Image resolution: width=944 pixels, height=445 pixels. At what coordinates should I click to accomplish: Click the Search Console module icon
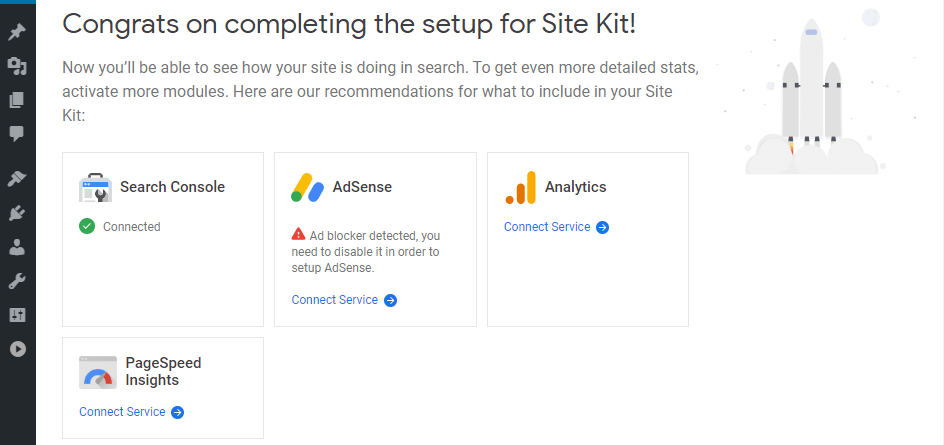[96, 187]
